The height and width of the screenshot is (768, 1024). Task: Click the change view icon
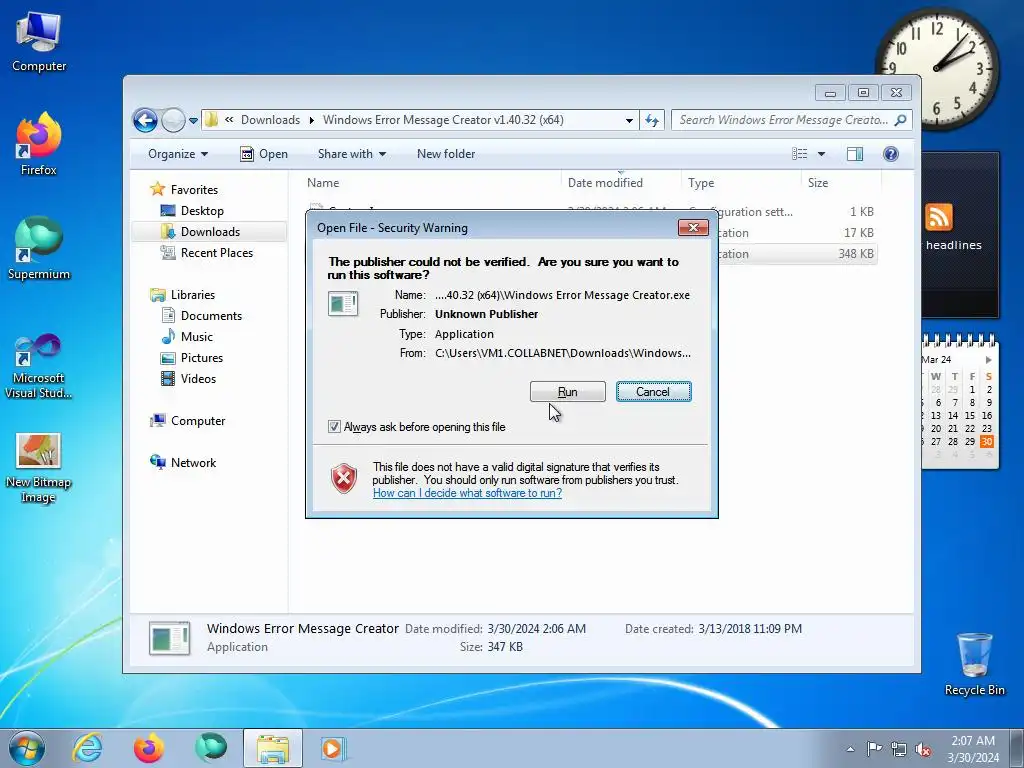pyautogui.click(x=799, y=154)
